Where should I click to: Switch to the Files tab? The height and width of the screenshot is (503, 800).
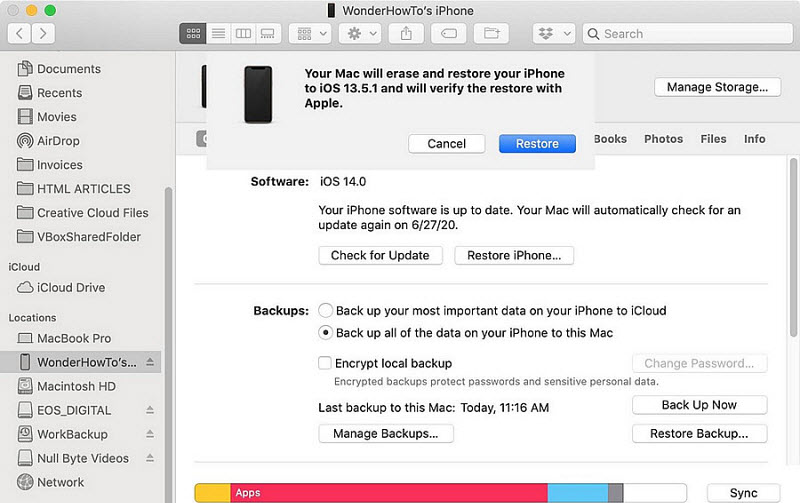coord(713,139)
